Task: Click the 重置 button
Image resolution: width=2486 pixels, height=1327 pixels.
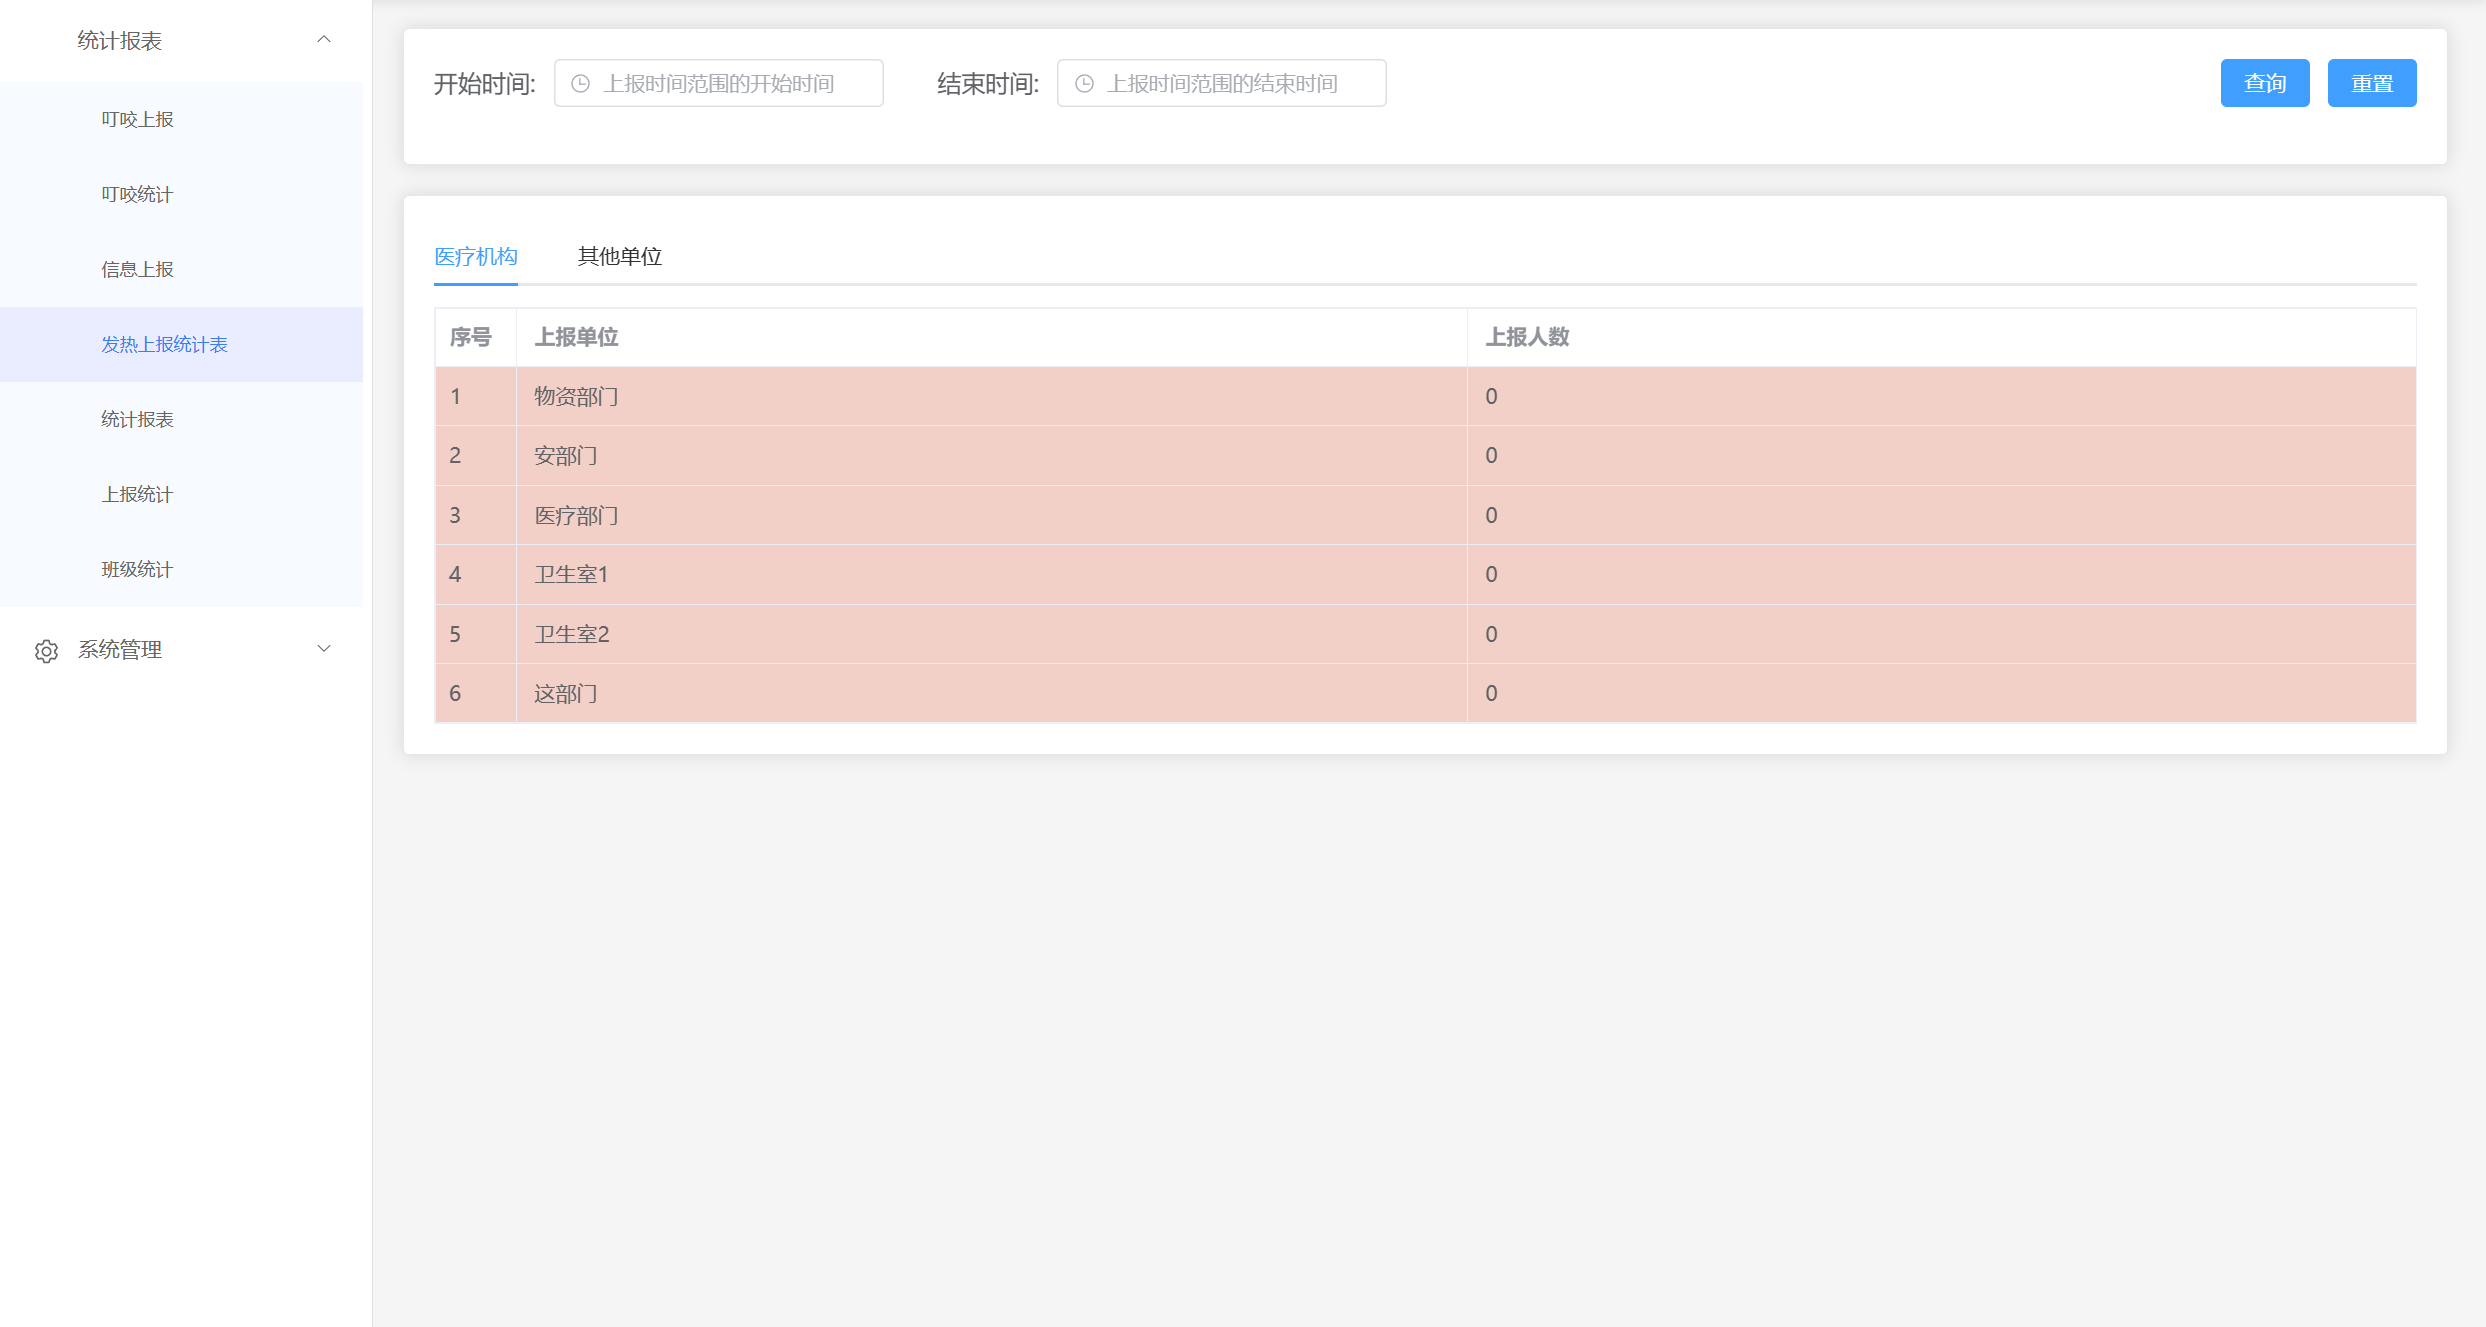Action: [x=2372, y=83]
